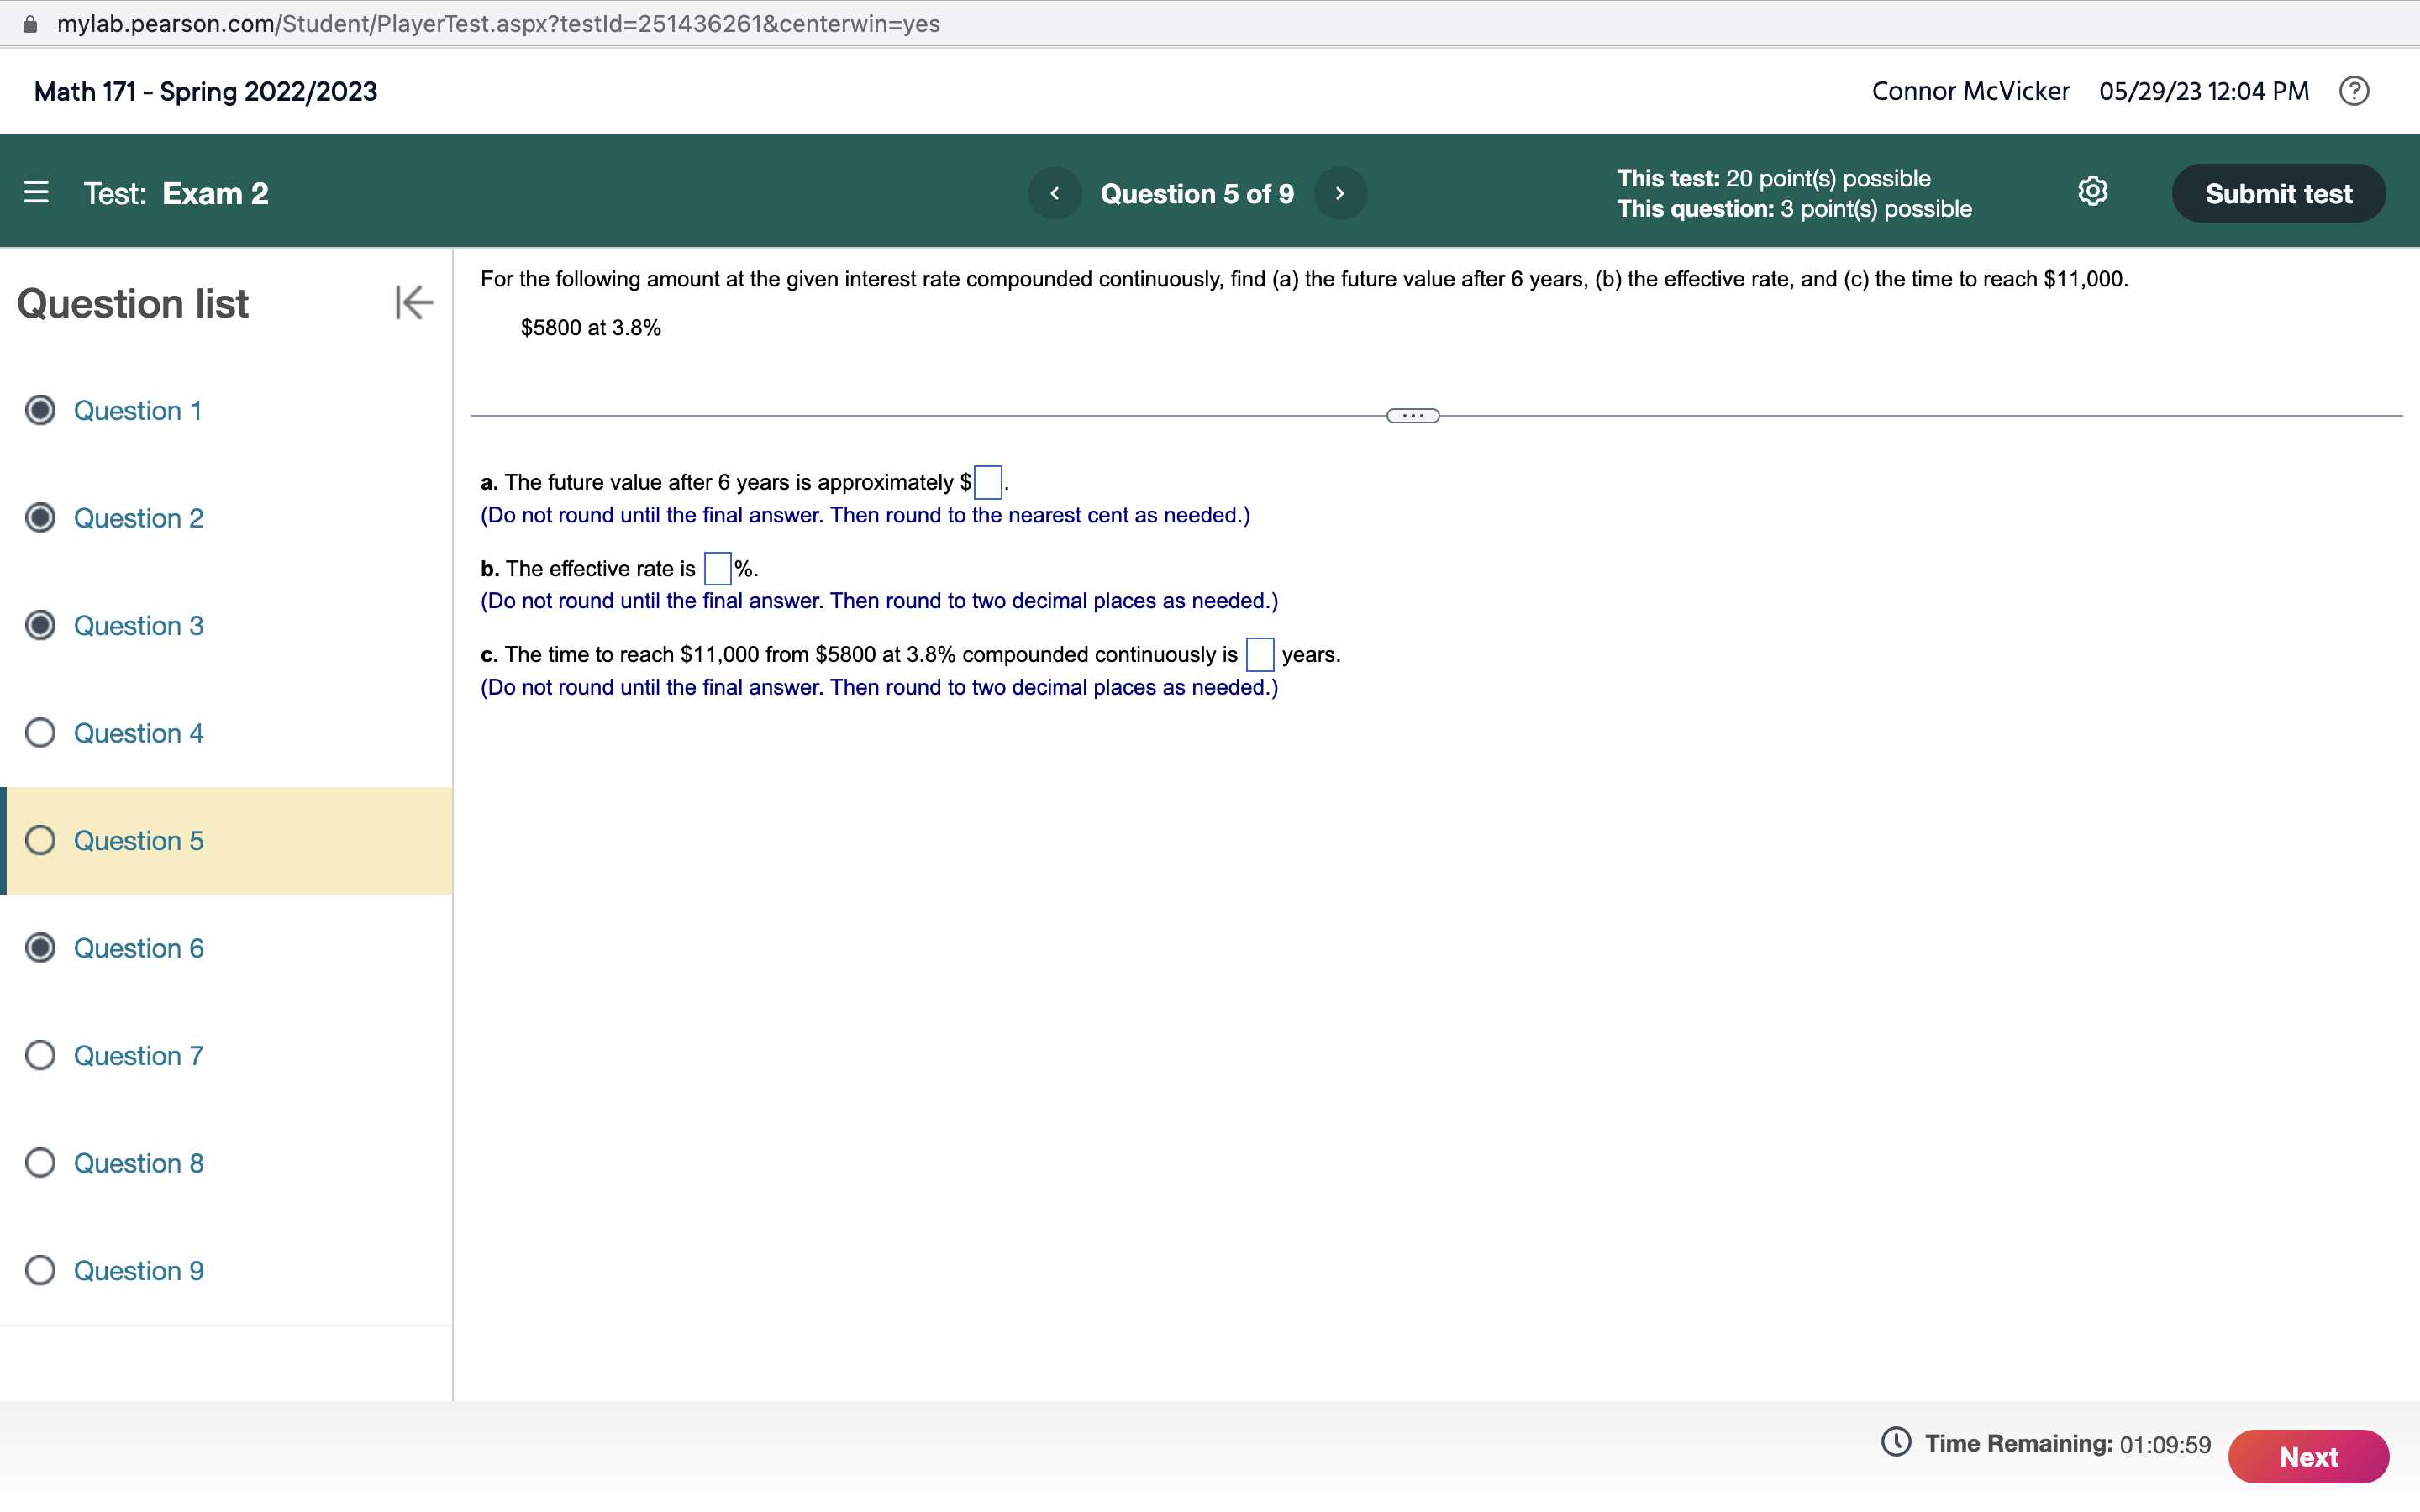The width and height of the screenshot is (2420, 1512).
Task: Select the Question 9 radio button
Action: [x=40, y=1270]
